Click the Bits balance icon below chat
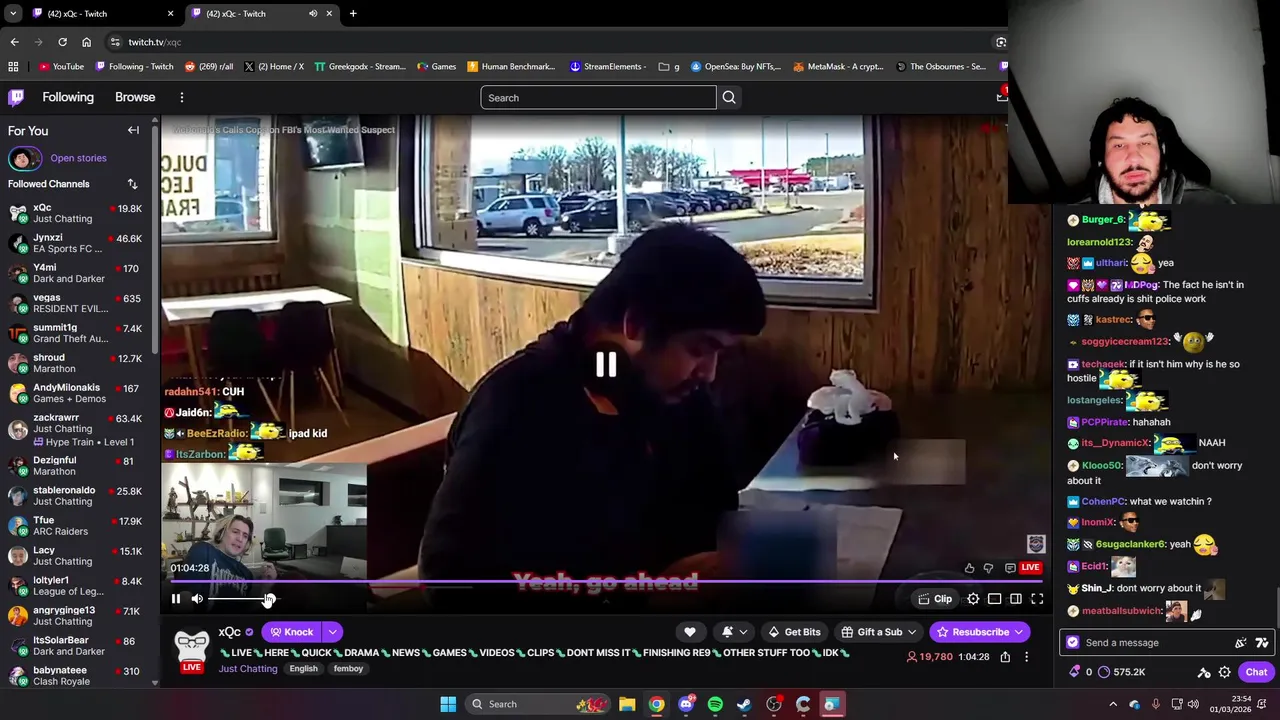 click(1074, 672)
